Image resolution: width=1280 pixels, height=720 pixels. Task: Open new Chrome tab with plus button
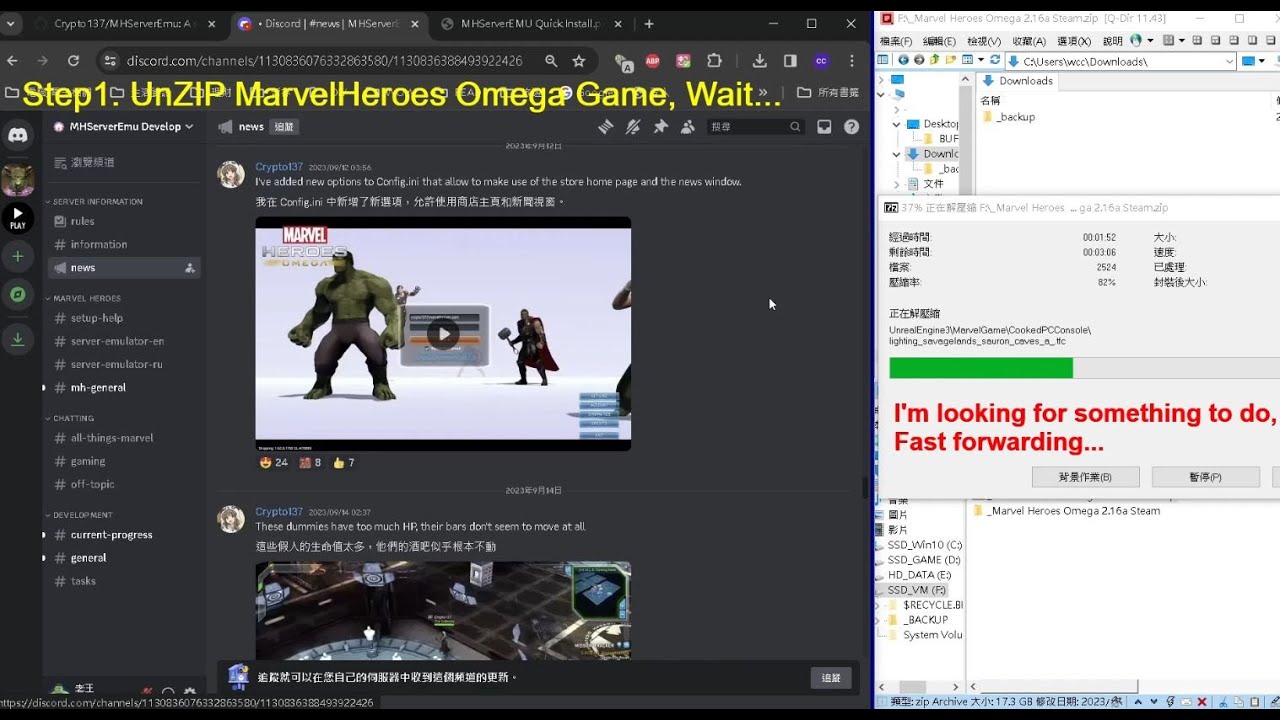[x=649, y=23]
